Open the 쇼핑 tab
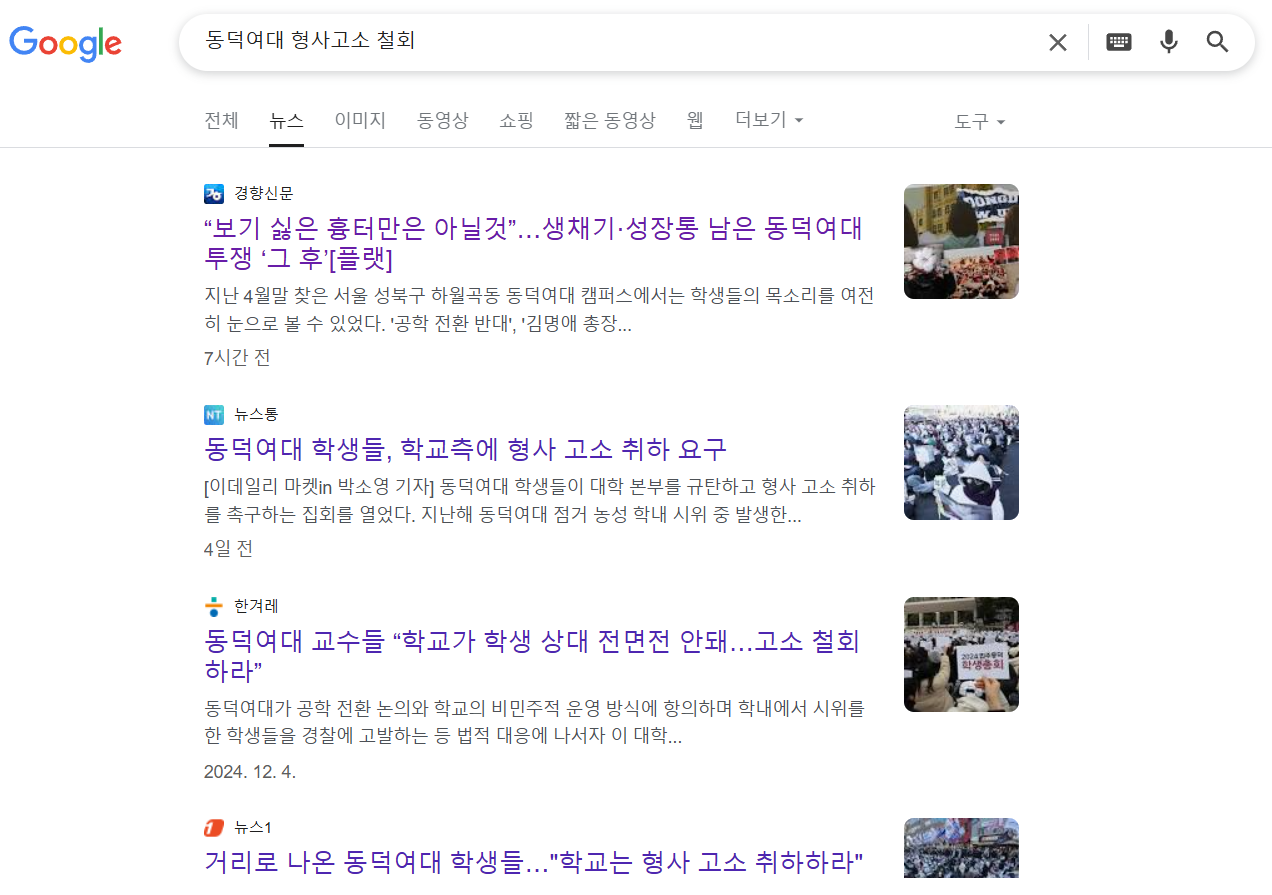The width and height of the screenshot is (1272, 895). [516, 120]
